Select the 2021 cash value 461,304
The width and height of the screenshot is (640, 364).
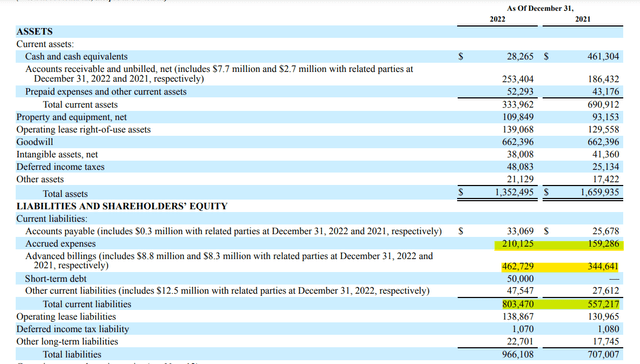pos(603,56)
